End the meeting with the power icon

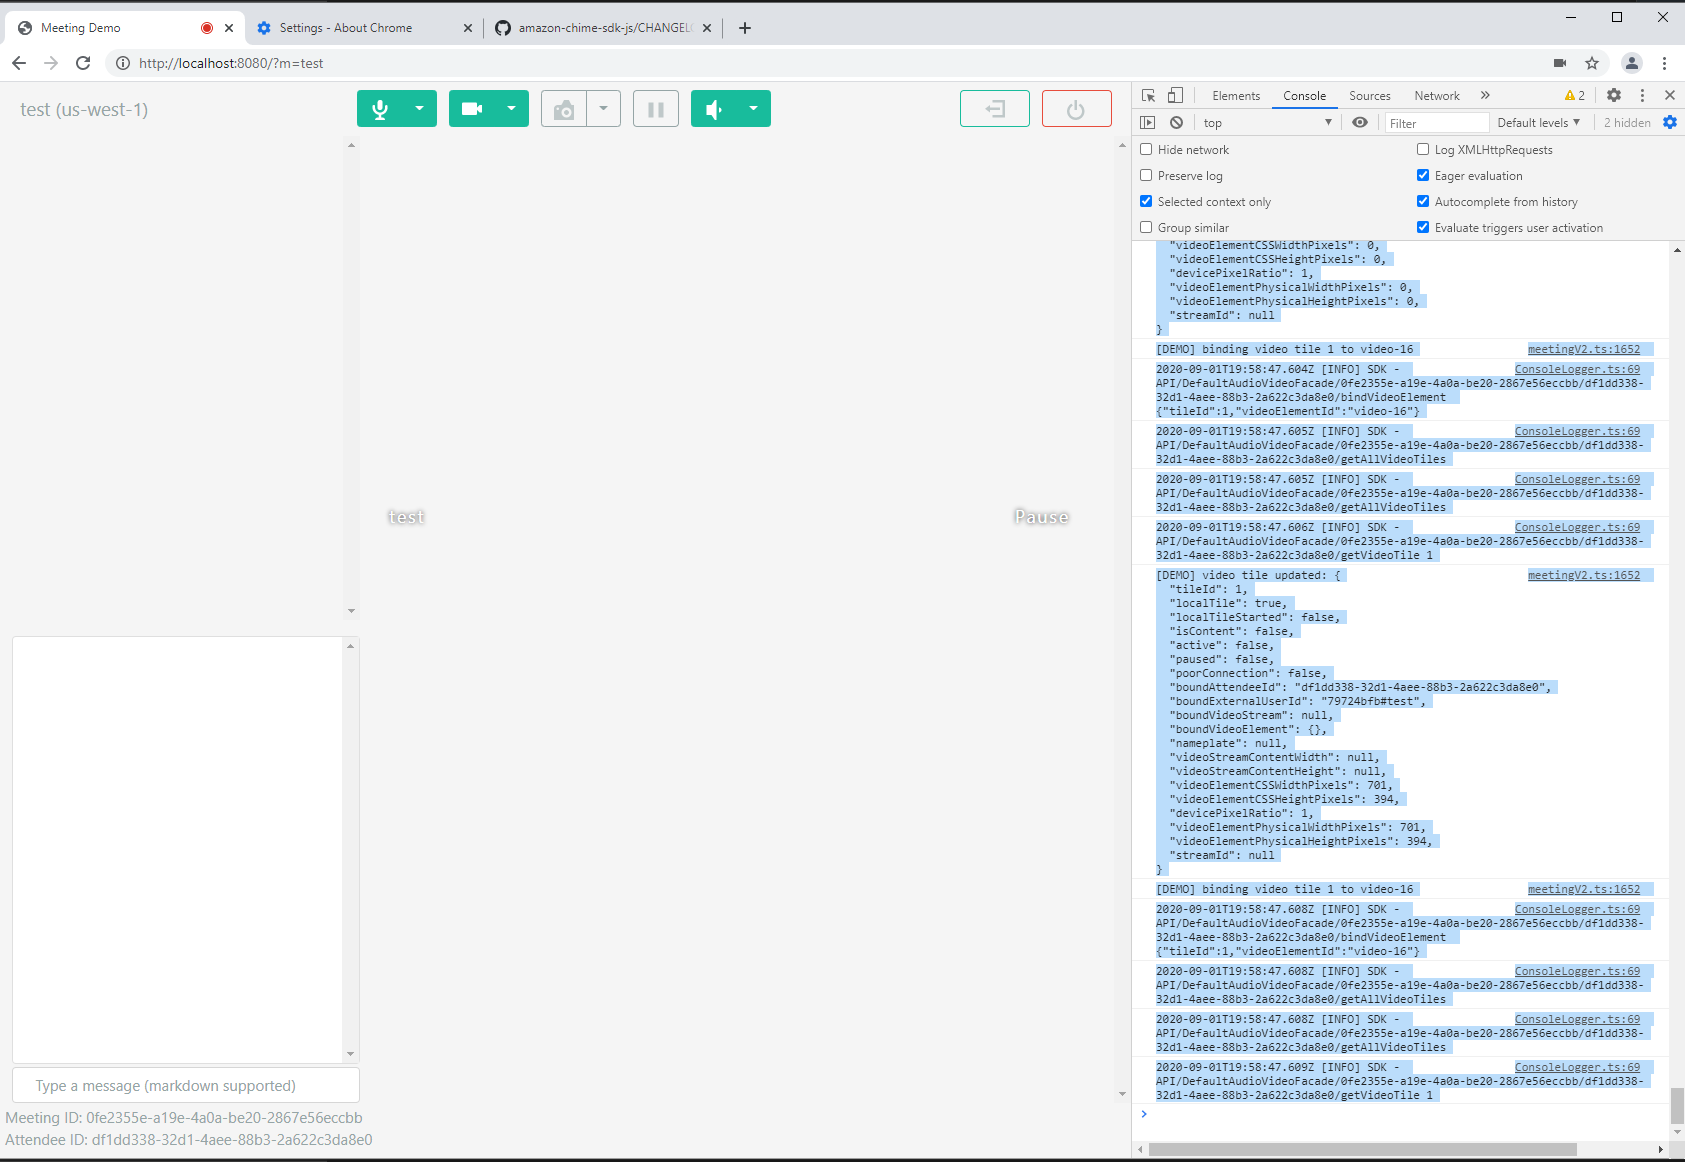pos(1076,108)
